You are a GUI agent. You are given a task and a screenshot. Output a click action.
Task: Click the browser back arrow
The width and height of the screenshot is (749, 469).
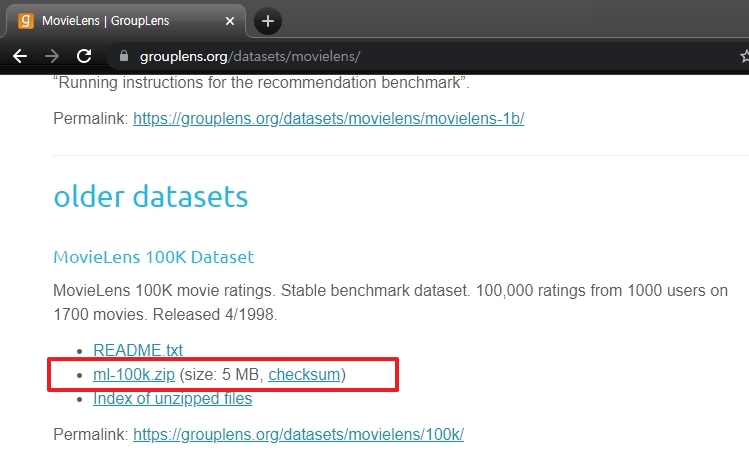coord(20,56)
